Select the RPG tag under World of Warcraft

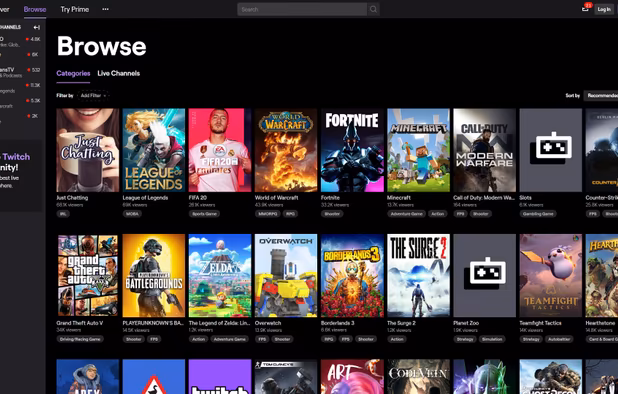[290, 214]
